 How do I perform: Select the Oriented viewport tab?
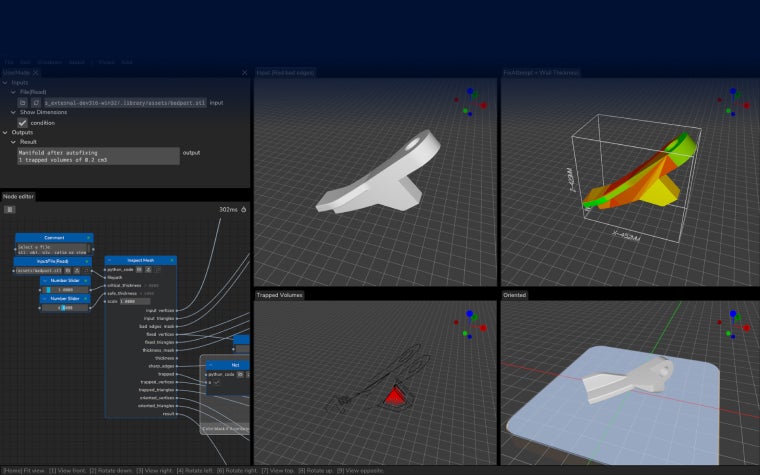point(515,295)
